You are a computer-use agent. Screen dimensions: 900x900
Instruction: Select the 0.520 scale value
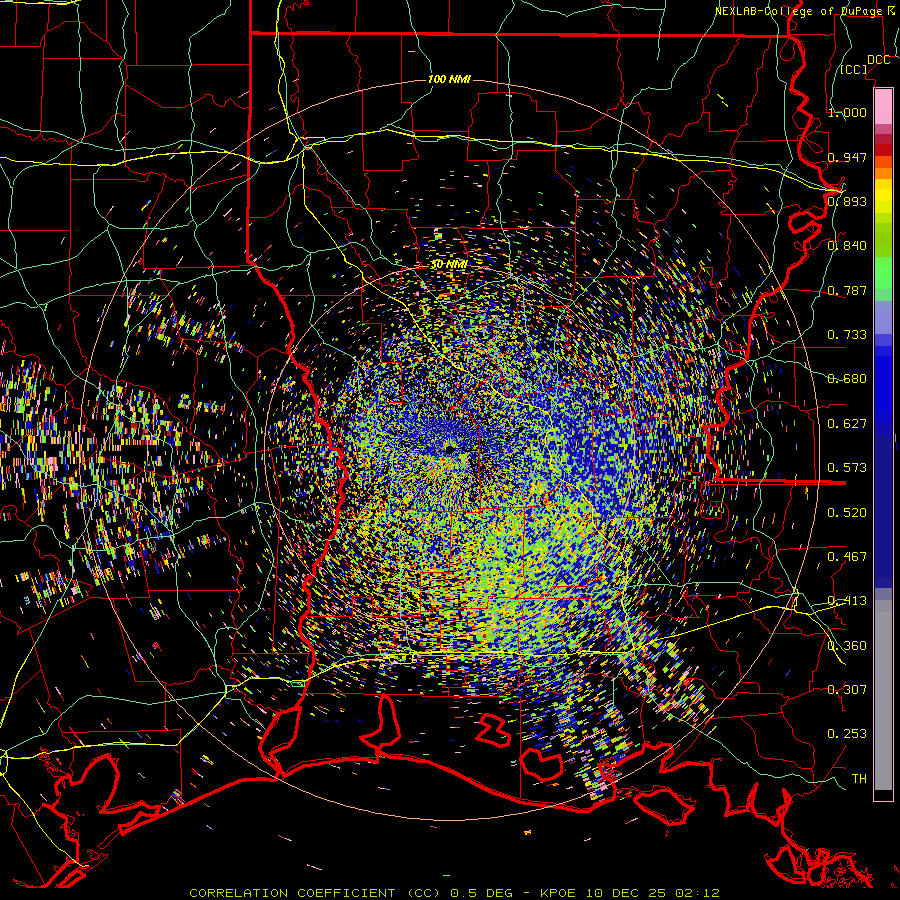[x=847, y=513]
